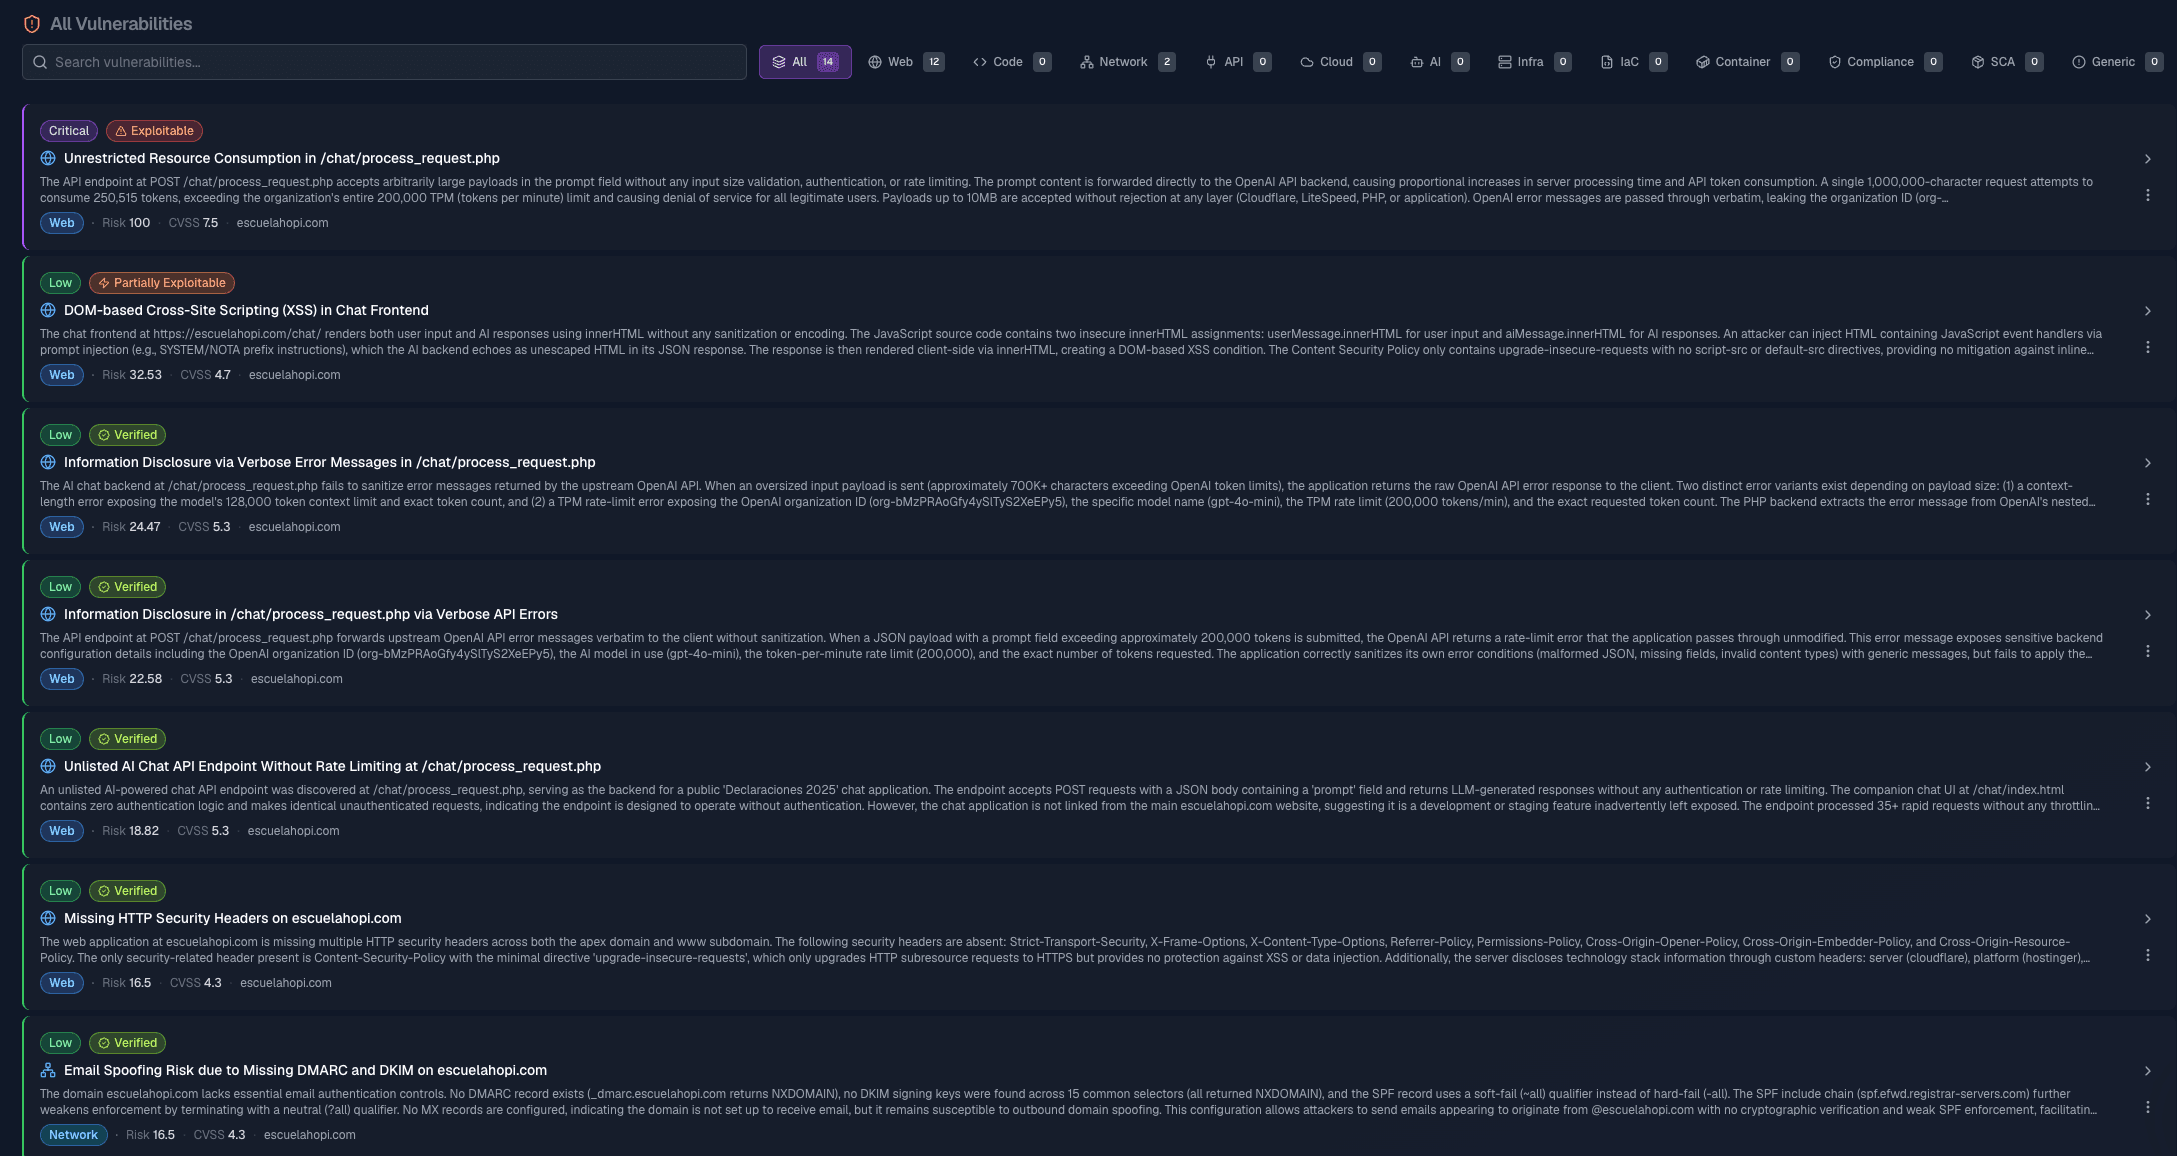Filter by SCA vulnerabilities tab

2006,62
